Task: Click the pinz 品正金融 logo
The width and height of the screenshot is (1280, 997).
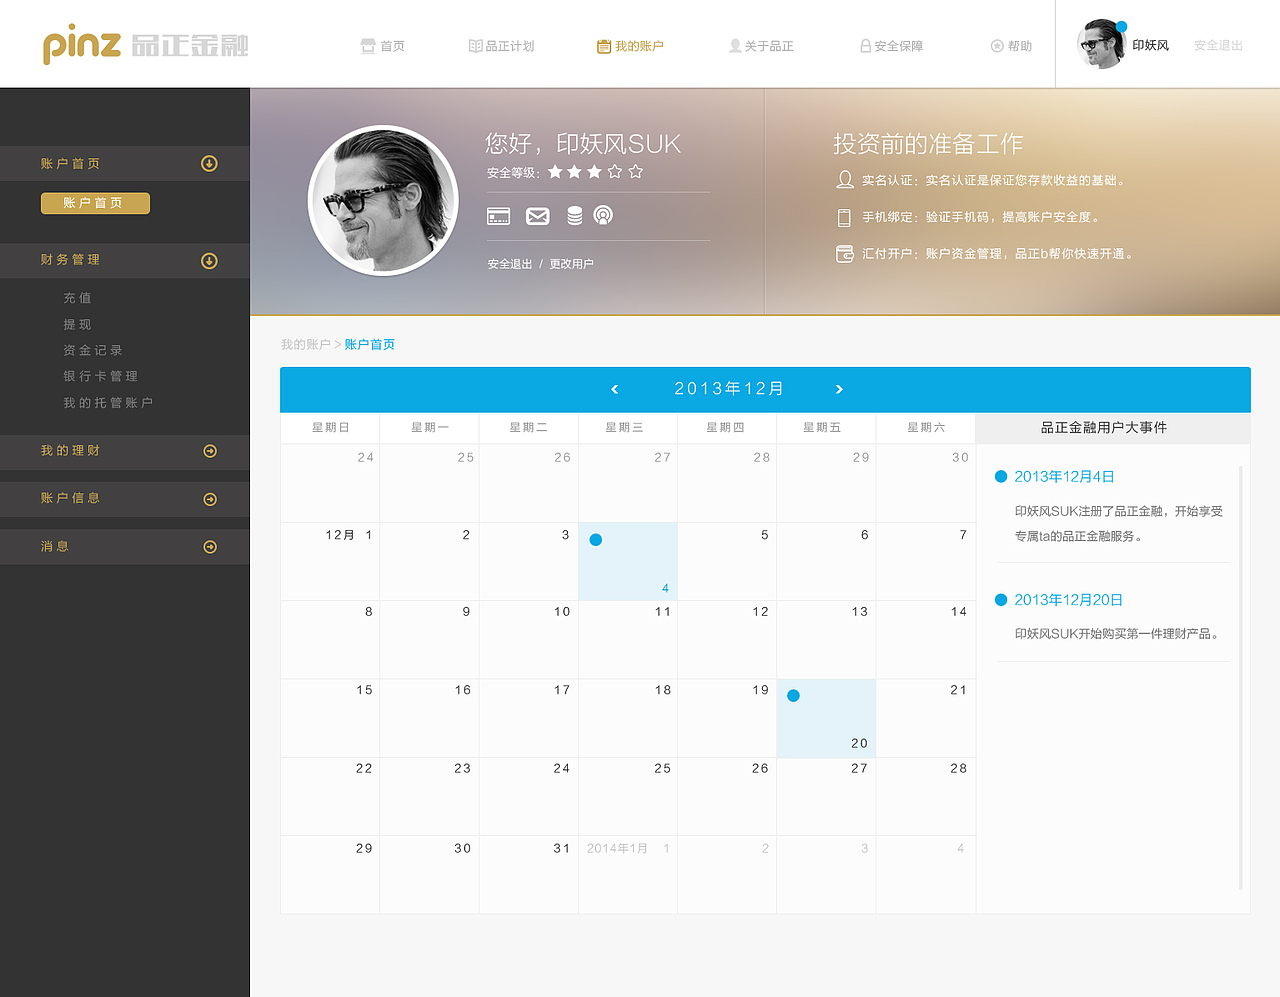Action: (145, 45)
